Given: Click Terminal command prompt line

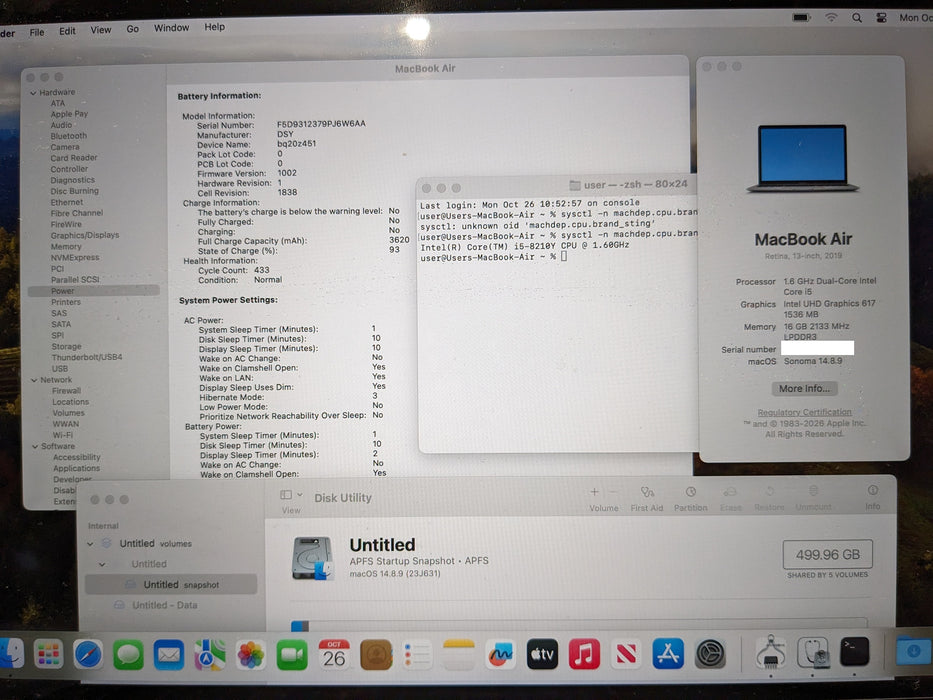Looking at the screenshot, I should pyautogui.click(x=493, y=257).
